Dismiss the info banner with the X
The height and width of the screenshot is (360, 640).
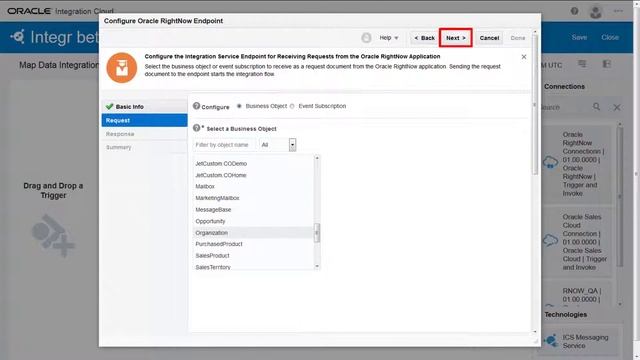[x=524, y=57]
